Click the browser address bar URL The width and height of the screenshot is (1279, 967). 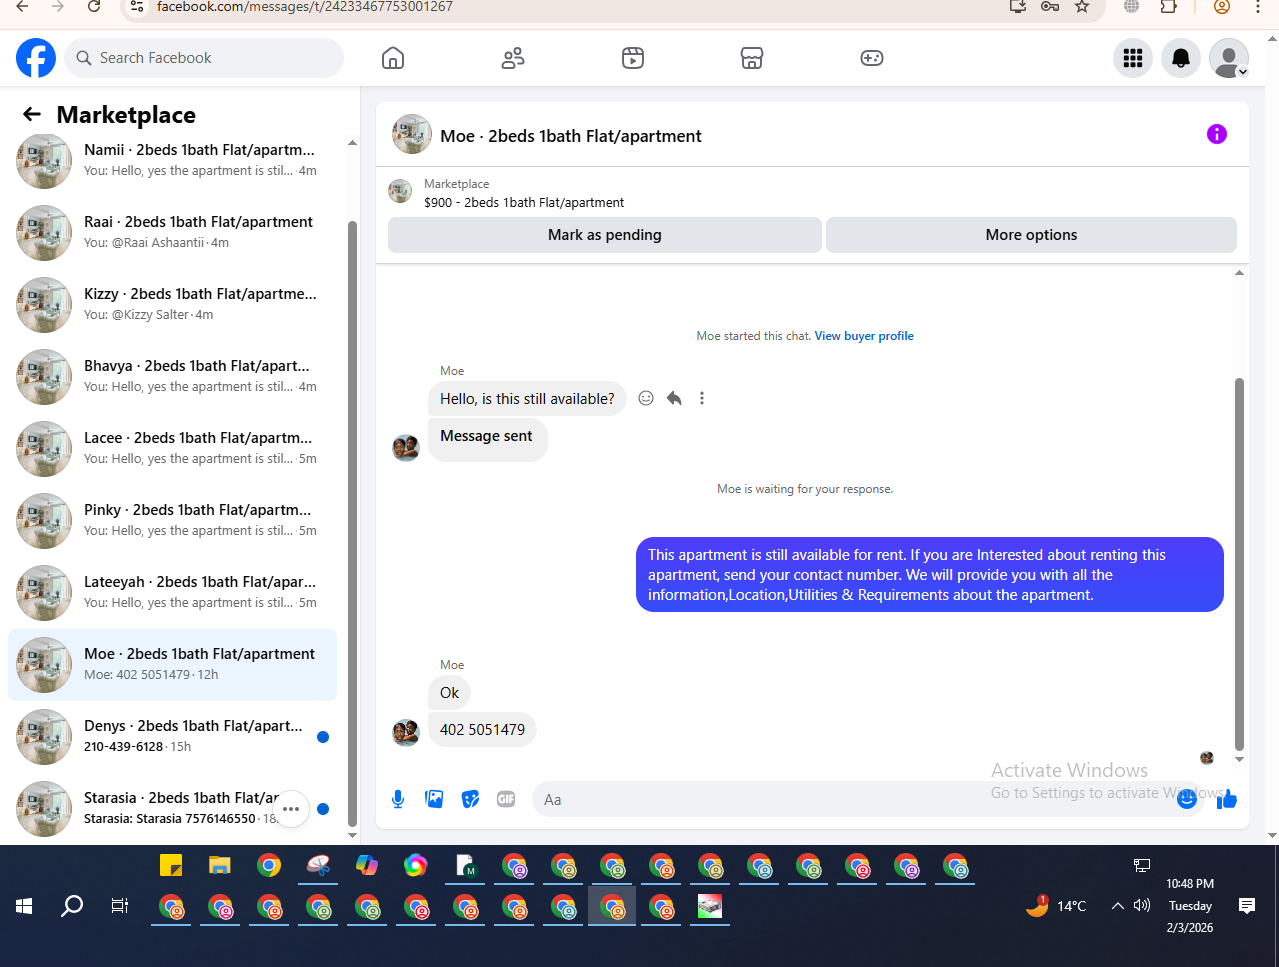click(305, 7)
